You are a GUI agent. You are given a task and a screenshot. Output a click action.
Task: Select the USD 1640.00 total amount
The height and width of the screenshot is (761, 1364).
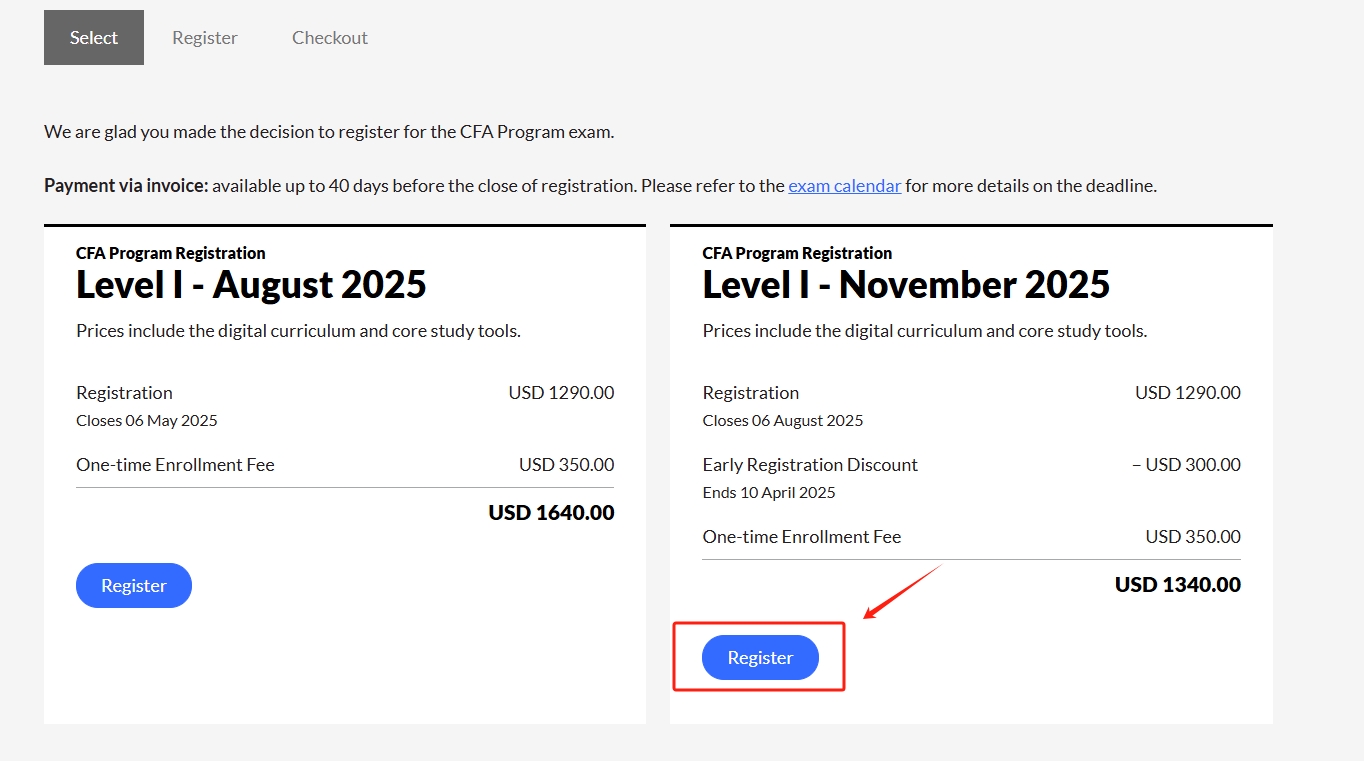pyautogui.click(x=551, y=513)
